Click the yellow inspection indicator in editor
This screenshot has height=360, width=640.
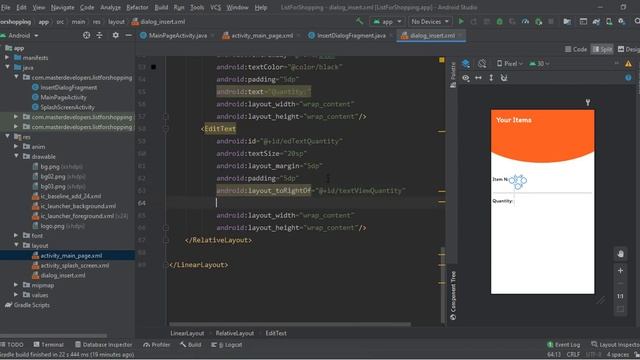pyautogui.click(x=442, y=60)
